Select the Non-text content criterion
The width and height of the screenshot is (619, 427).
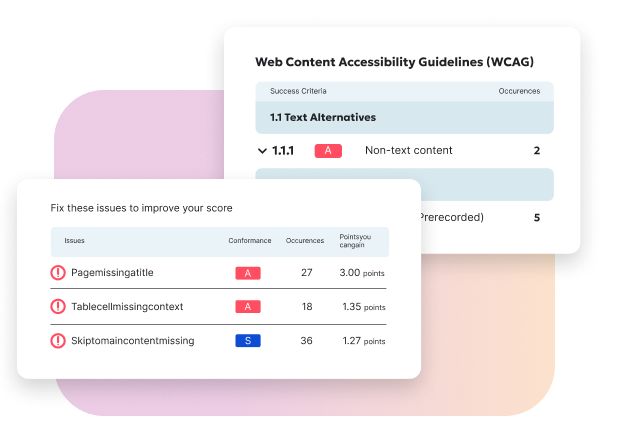[x=408, y=151]
